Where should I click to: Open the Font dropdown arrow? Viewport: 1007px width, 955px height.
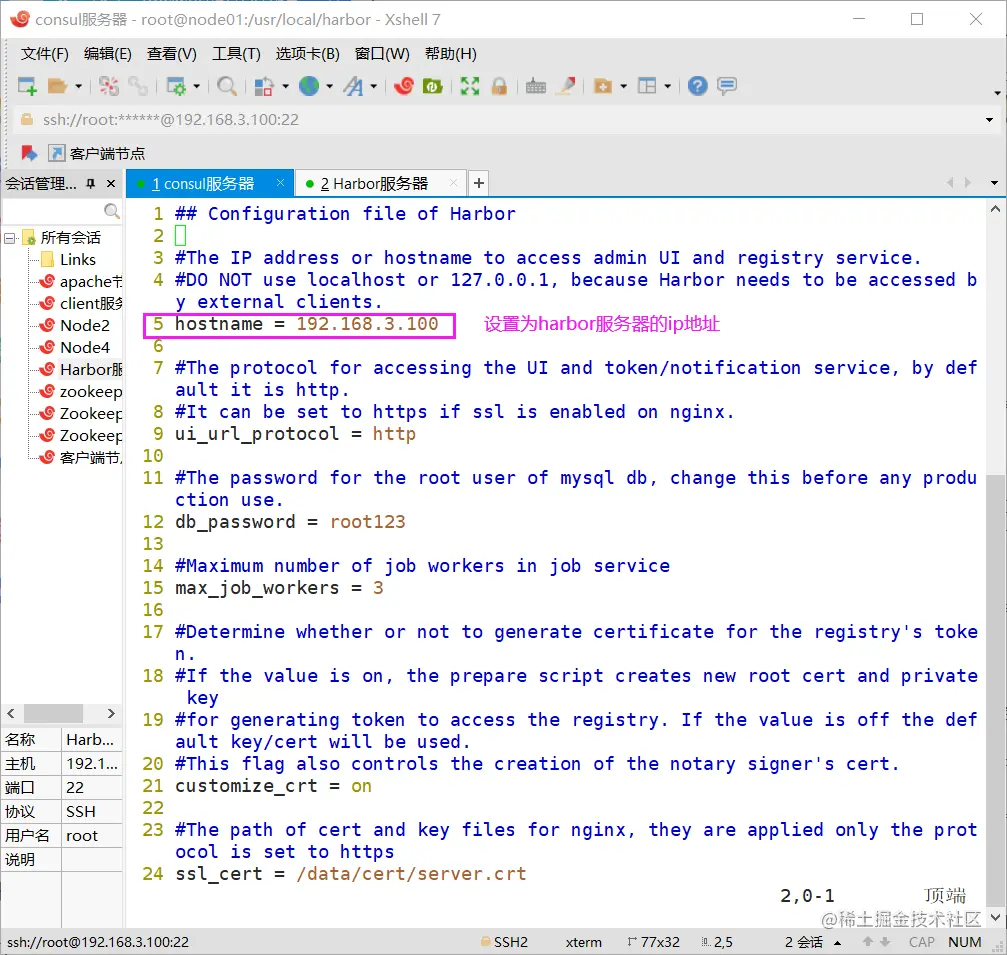373,86
